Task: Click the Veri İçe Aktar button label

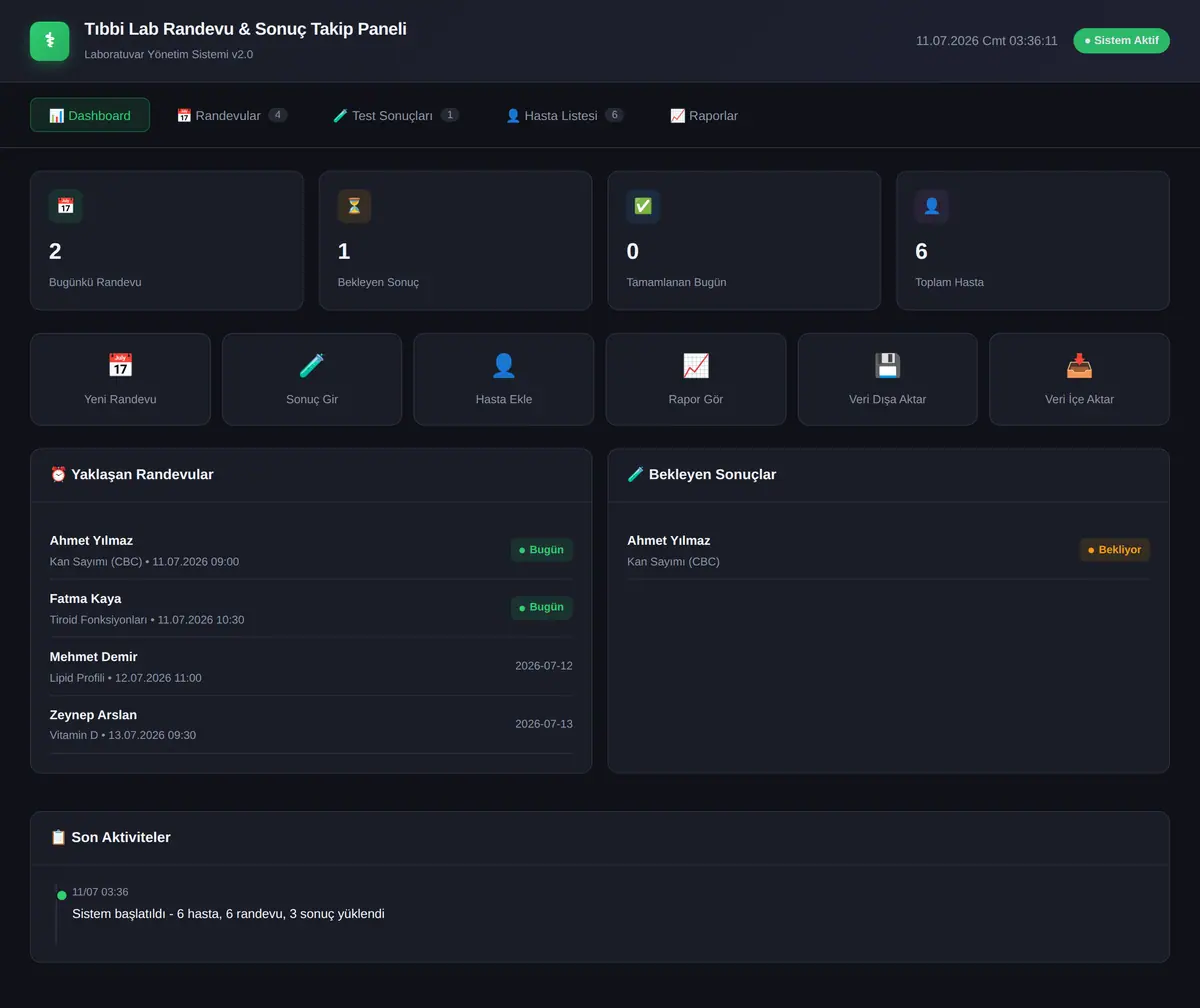Action: 1079,399
